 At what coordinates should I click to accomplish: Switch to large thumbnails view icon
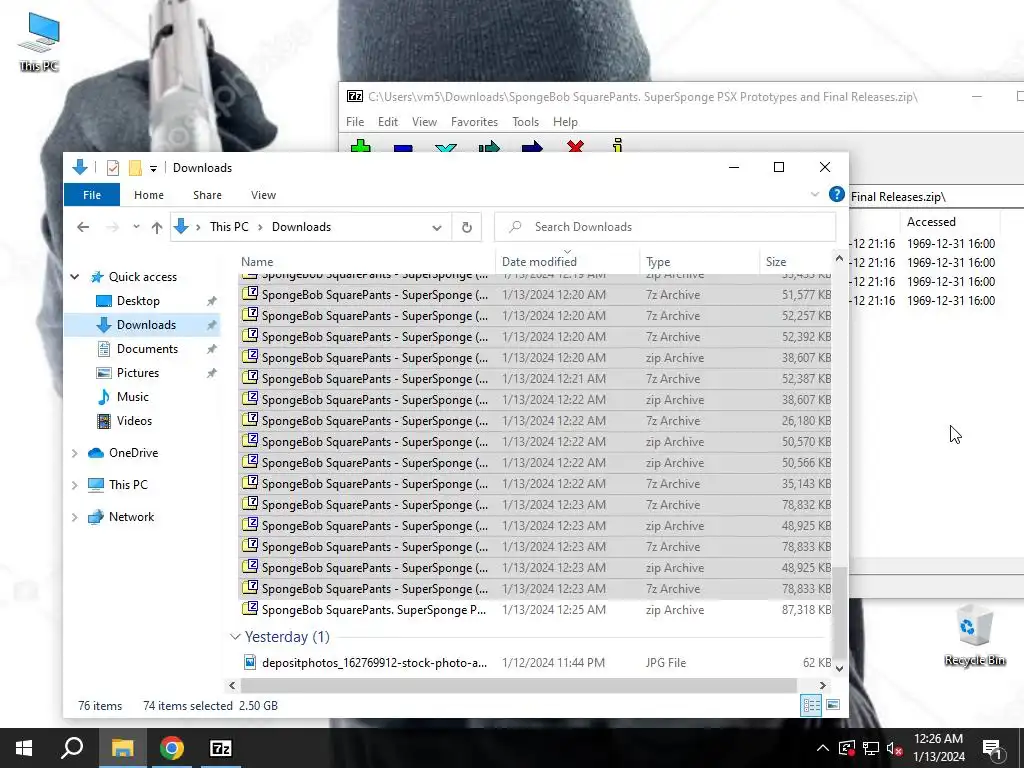coord(833,705)
